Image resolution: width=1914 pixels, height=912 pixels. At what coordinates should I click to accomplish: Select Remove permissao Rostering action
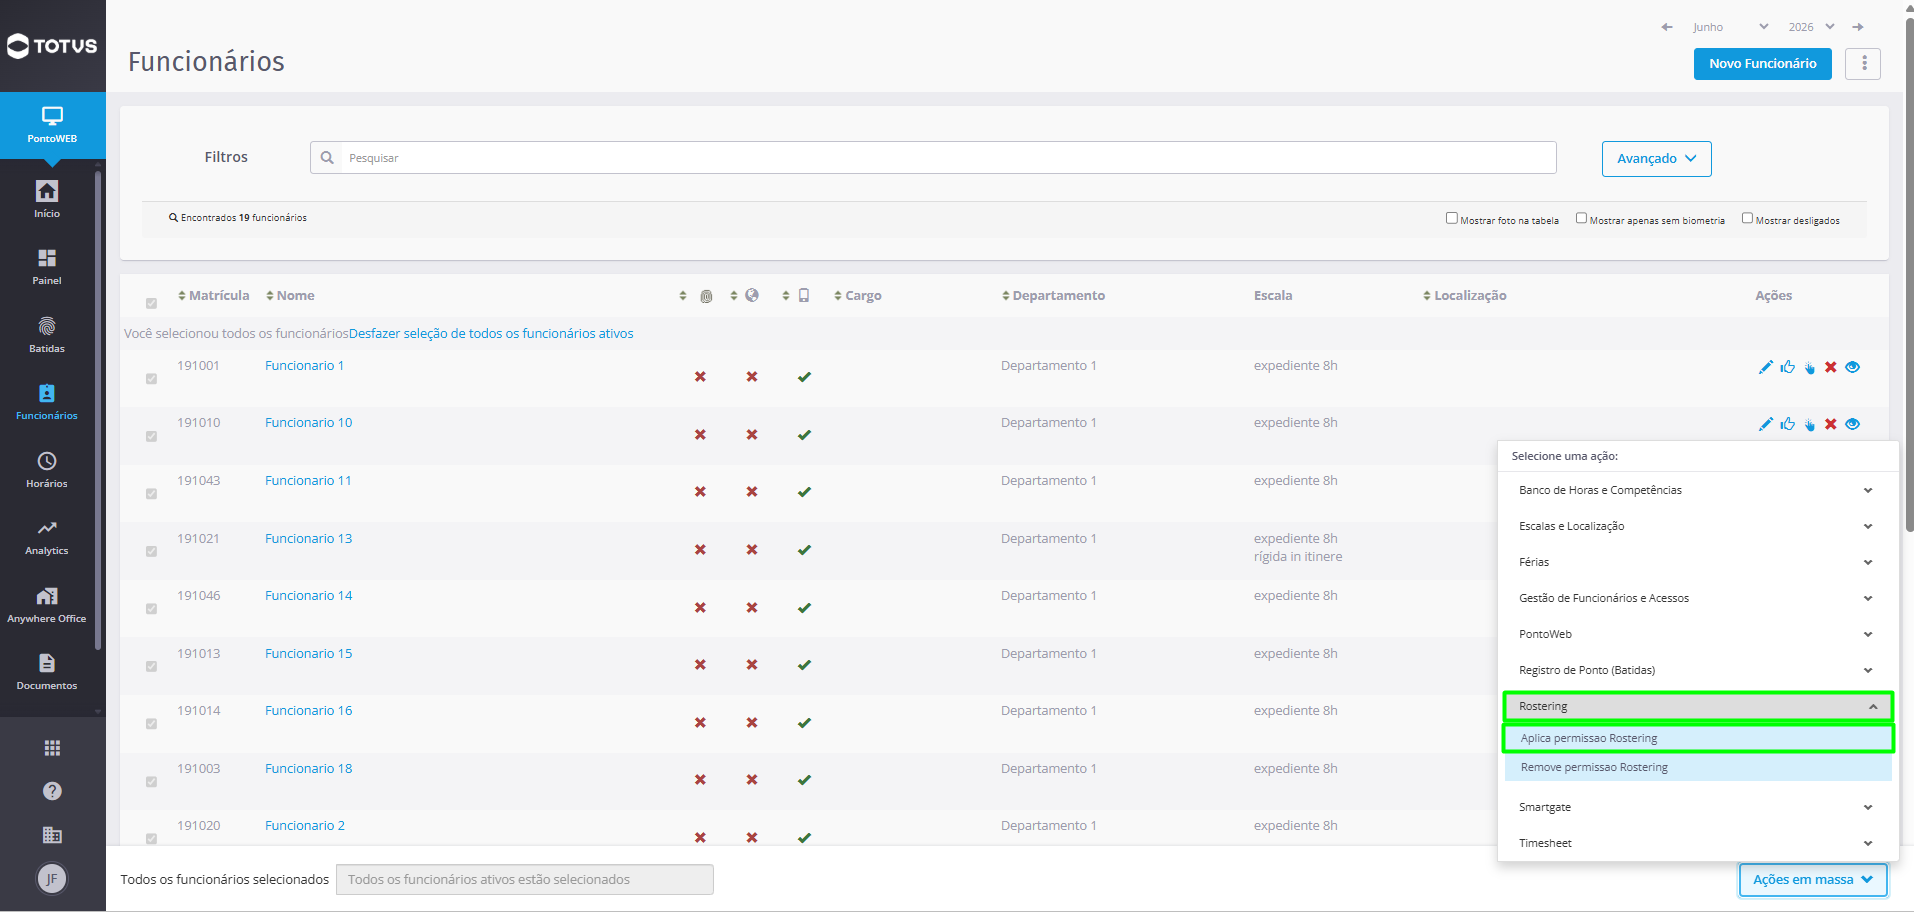pyautogui.click(x=1698, y=767)
